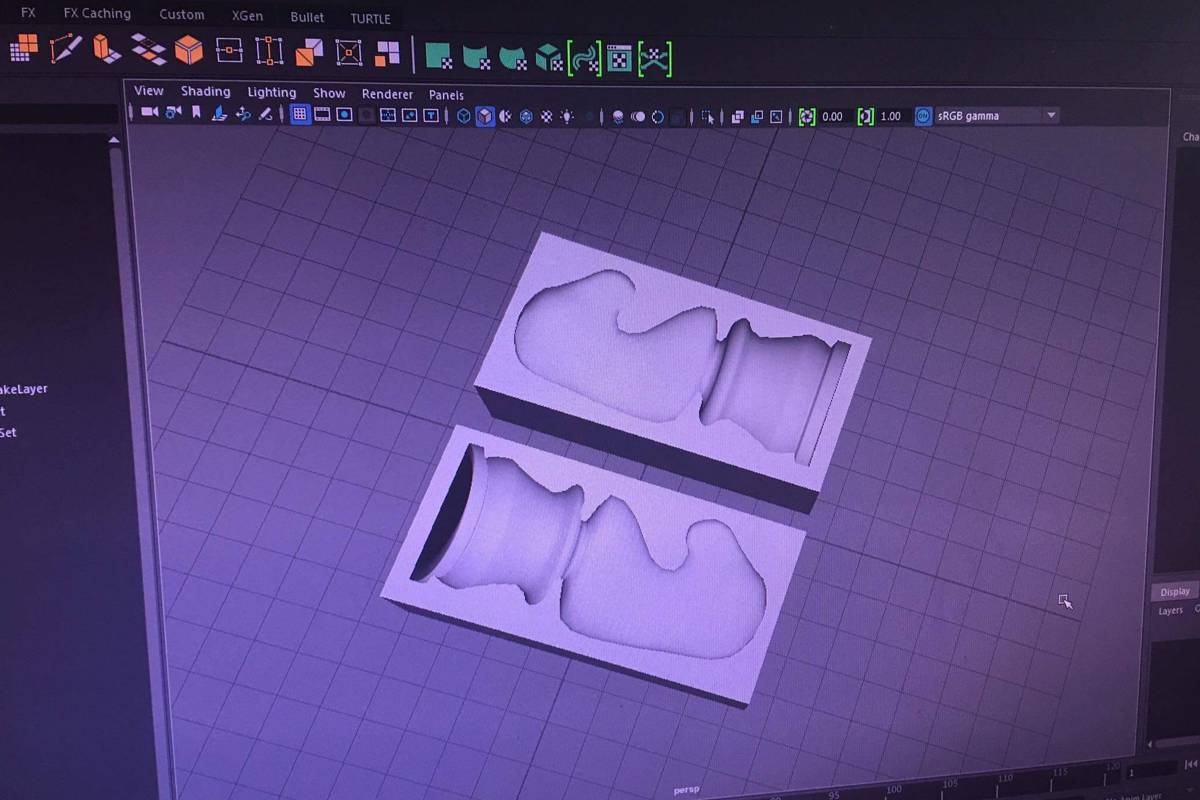1200x800 pixels.
Task: Open the Layers menu in Layer Editor
Action: (1170, 610)
